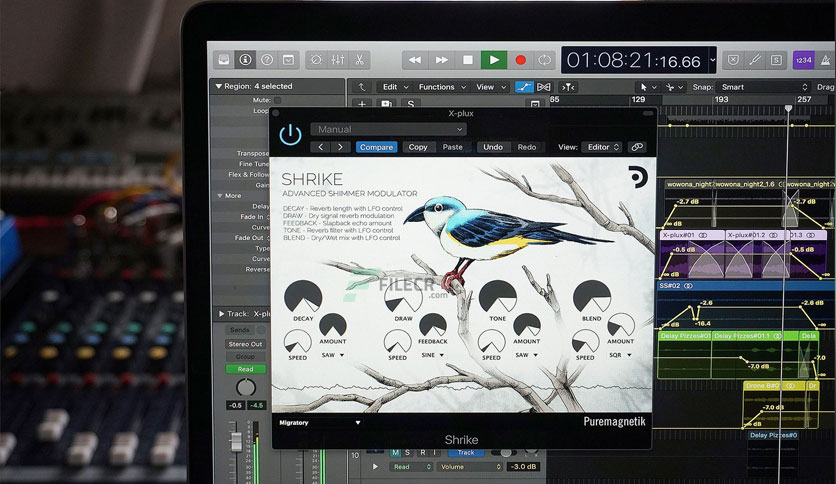Toggle the purple 1234 Count-in button
836x484 pixels.
803,60
